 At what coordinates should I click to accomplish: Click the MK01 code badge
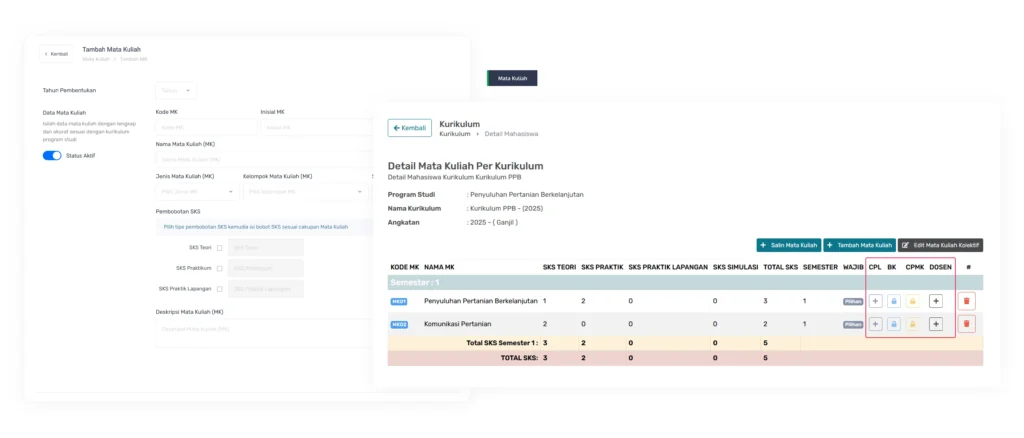(x=399, y=302)
